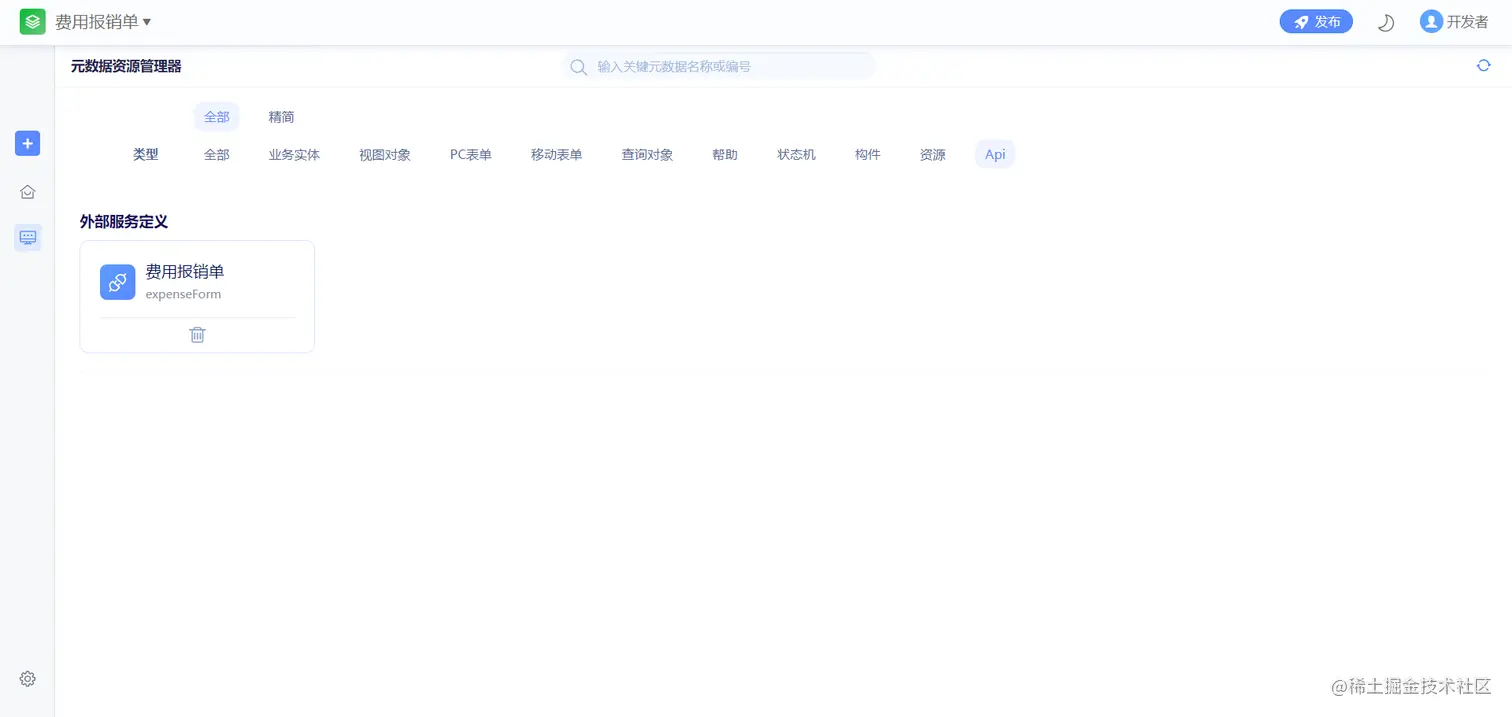Click the API link icon on the expenseForm card
Image resolution: width=1512 pixels, height=717 pixels.
tap(117, 282)
